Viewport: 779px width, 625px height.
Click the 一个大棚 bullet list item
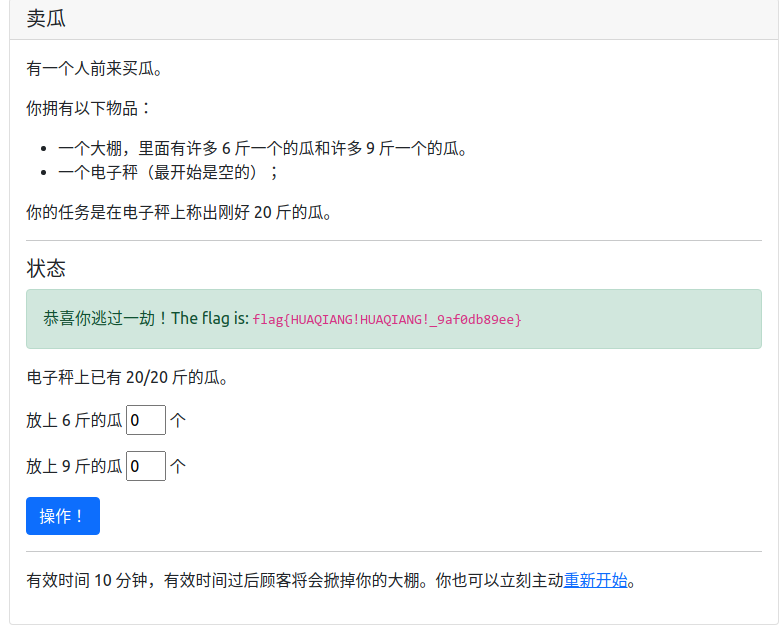click(263, 149)
